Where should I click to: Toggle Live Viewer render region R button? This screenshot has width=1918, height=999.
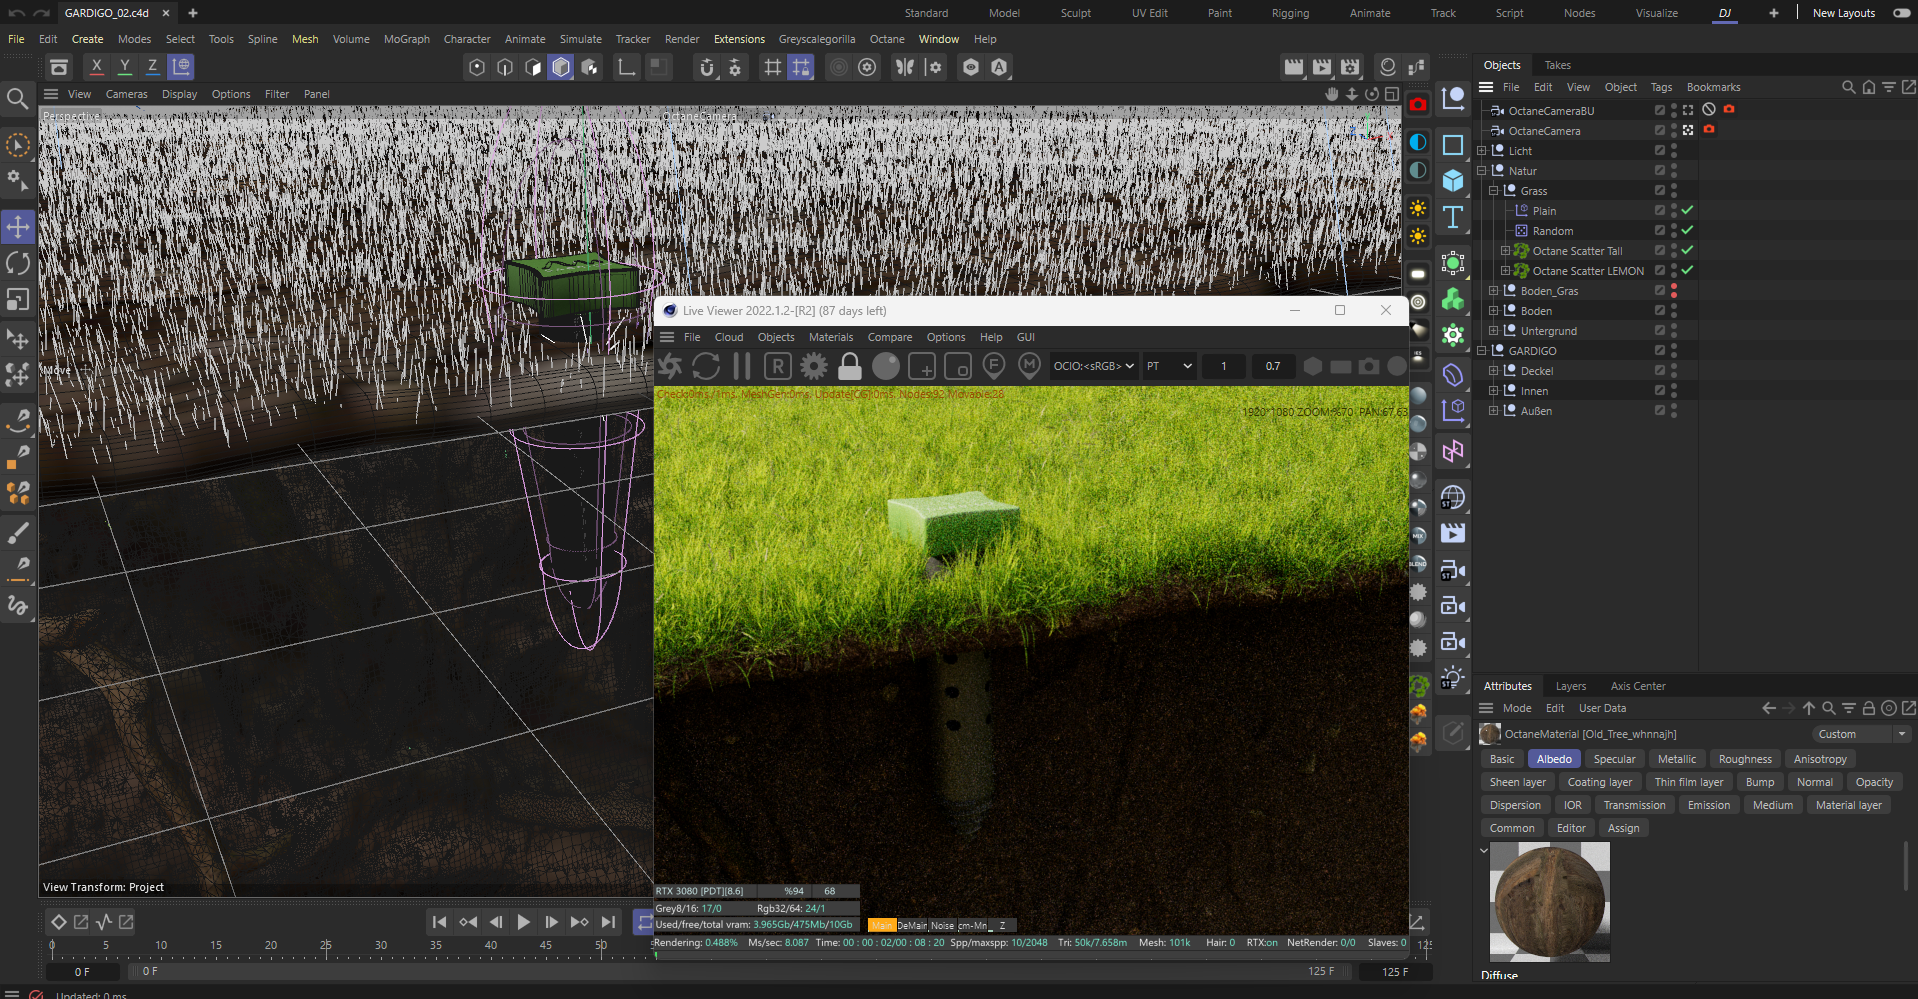[777, 366]
